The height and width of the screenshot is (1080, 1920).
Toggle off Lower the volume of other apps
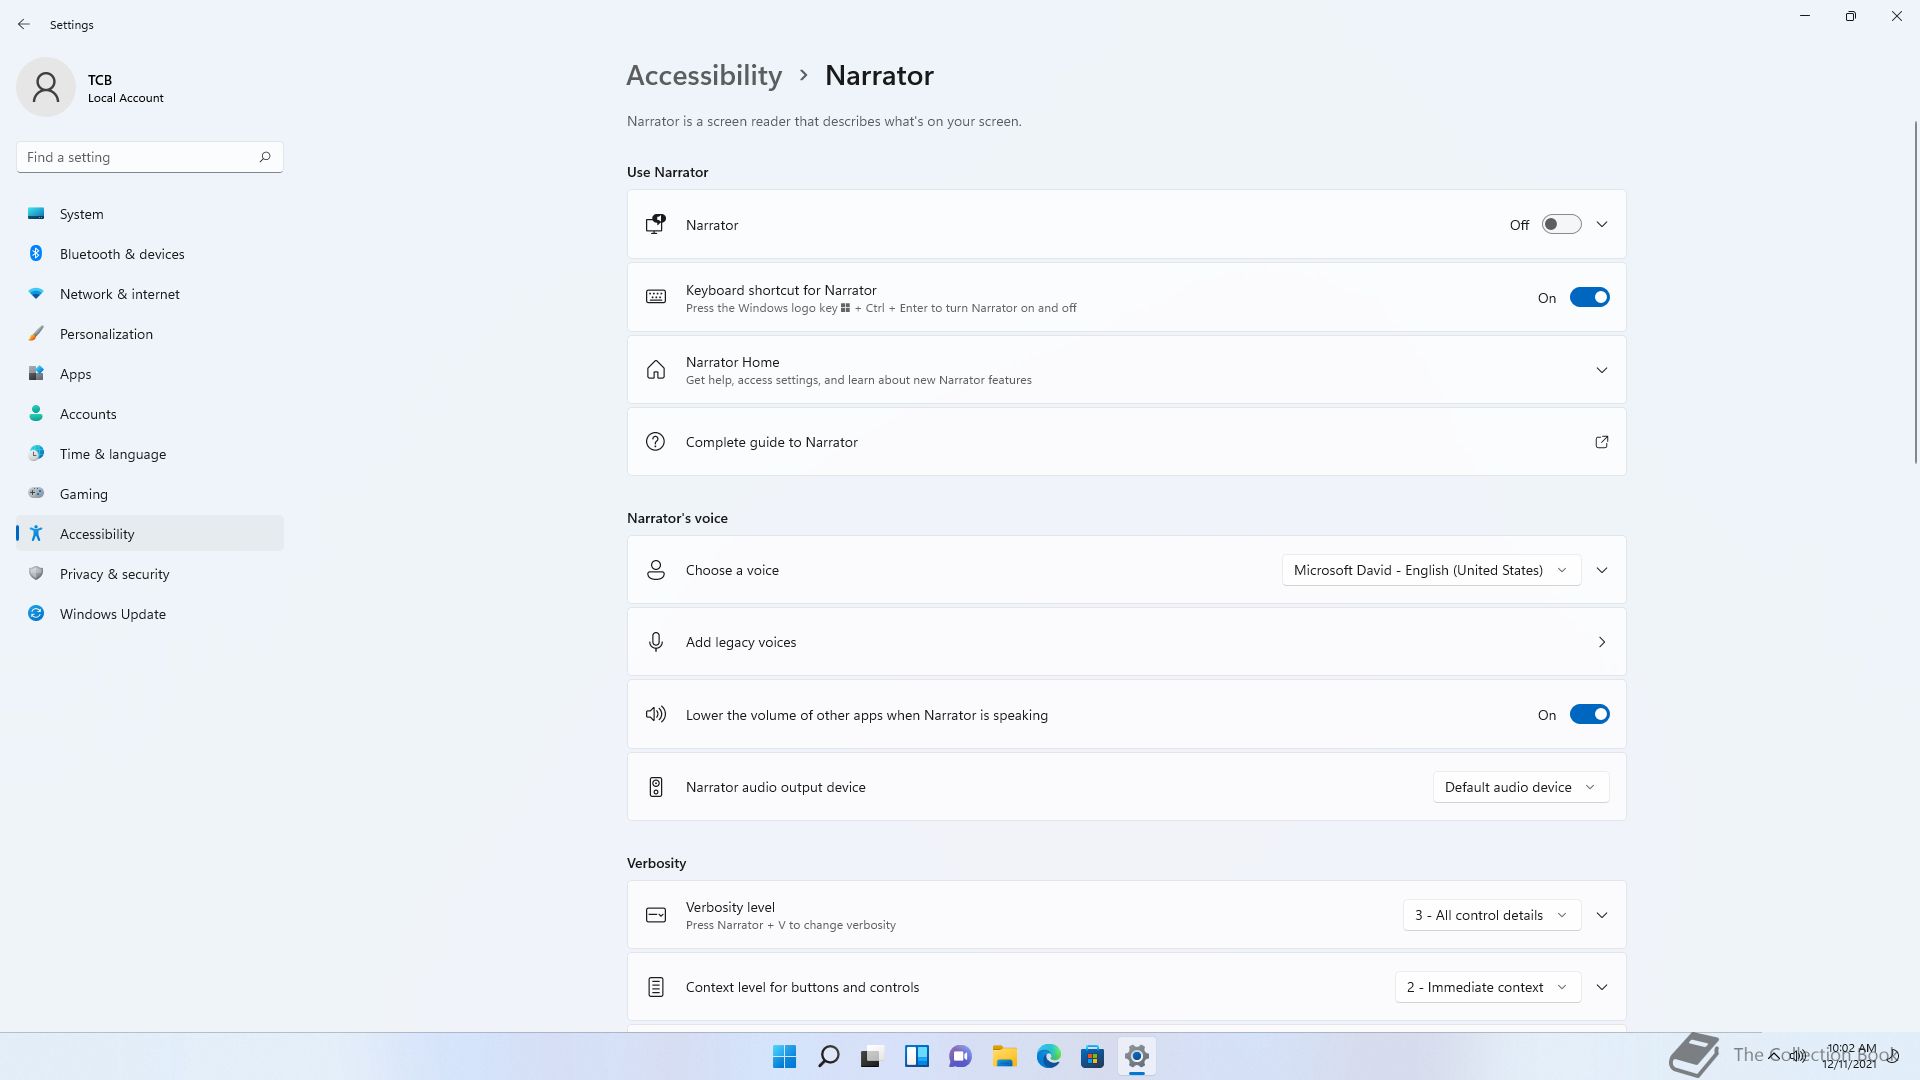coord(1589,714)
